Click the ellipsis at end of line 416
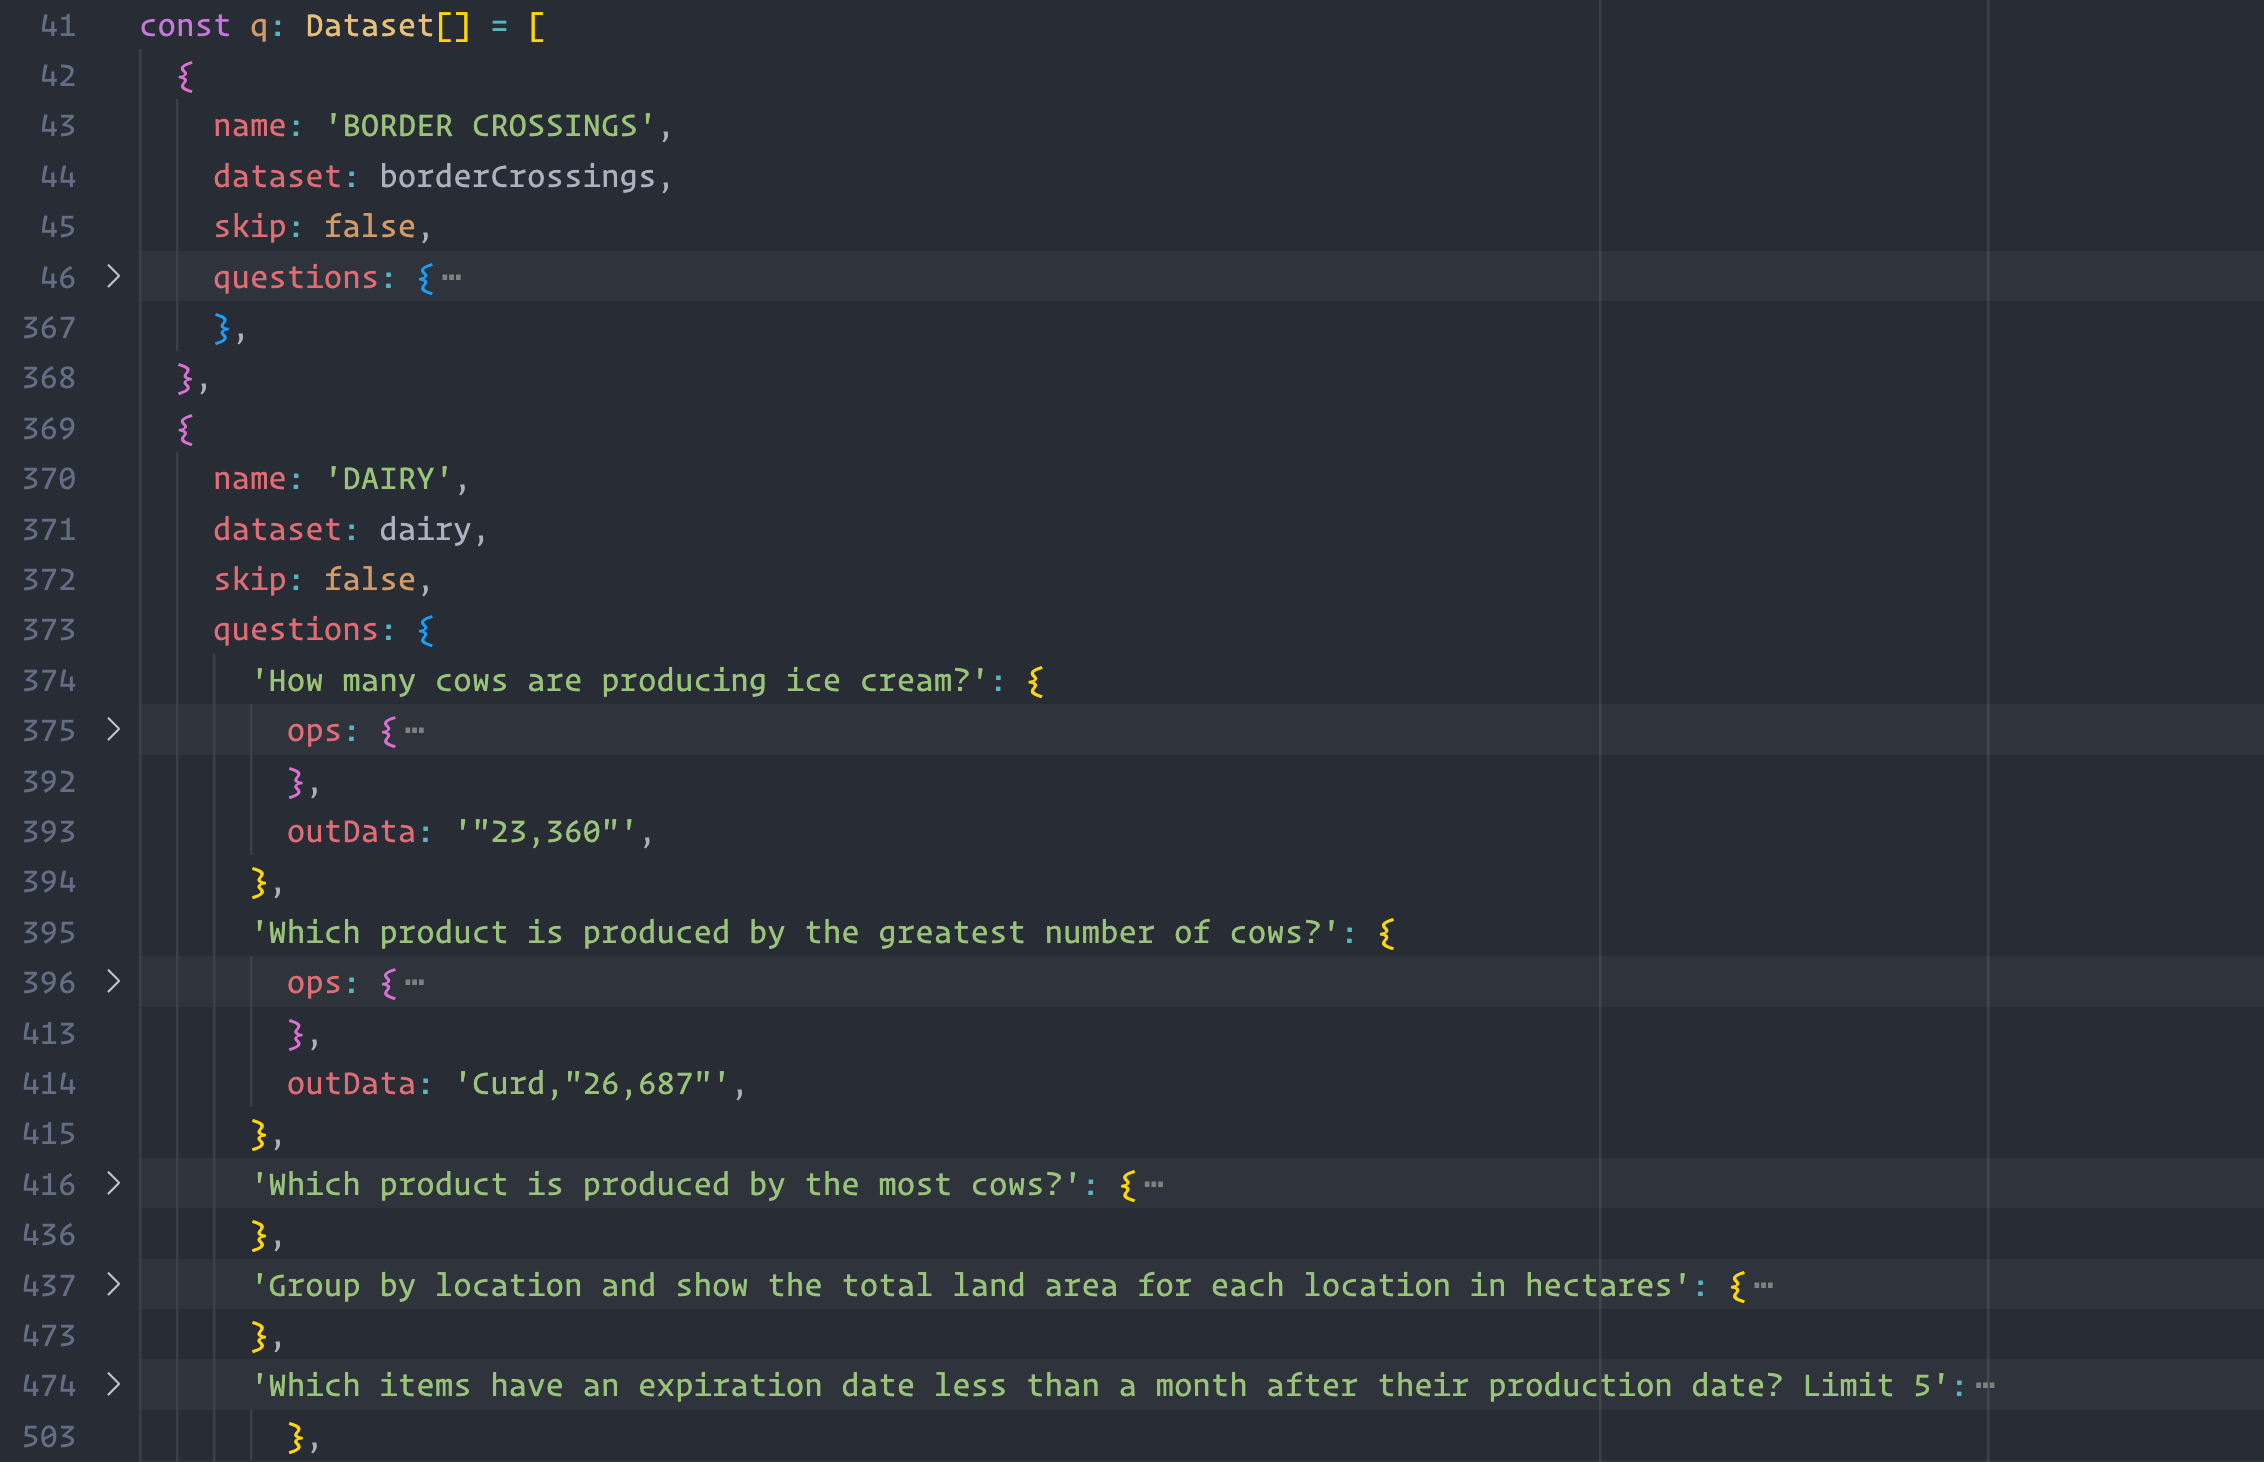Image resolution: width=2264 pixels, height=1462 pixels. 1154,1185
